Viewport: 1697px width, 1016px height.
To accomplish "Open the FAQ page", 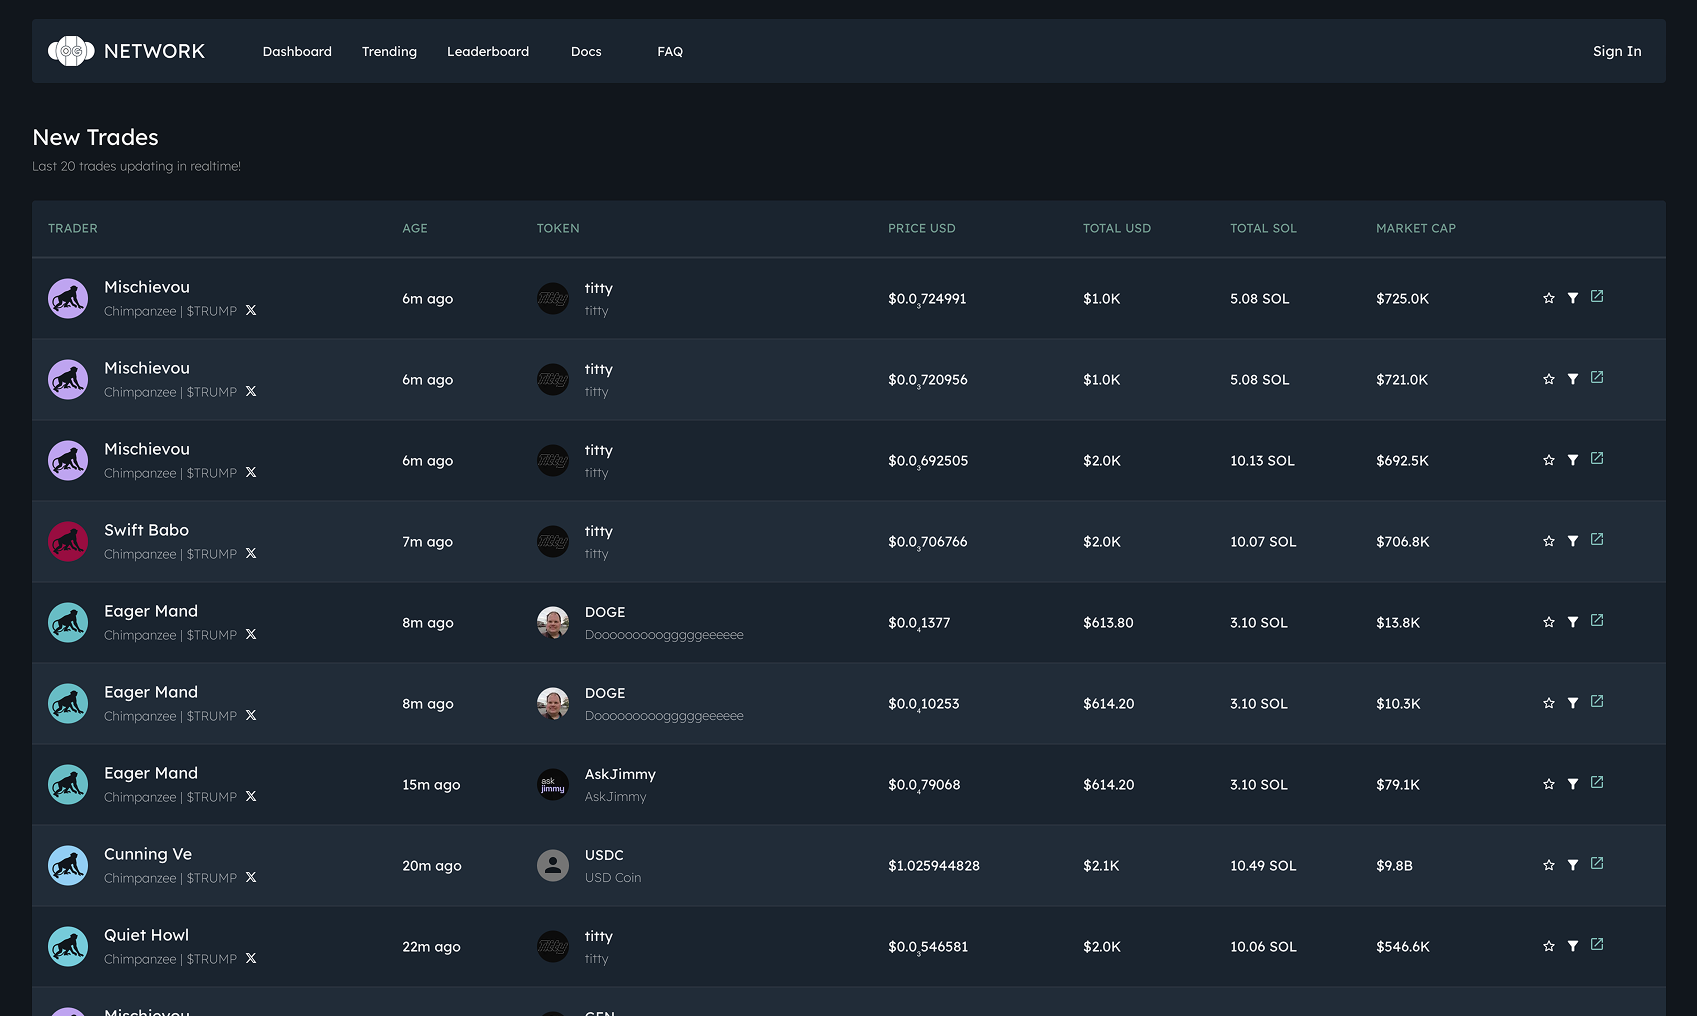I will coord(669,51).
